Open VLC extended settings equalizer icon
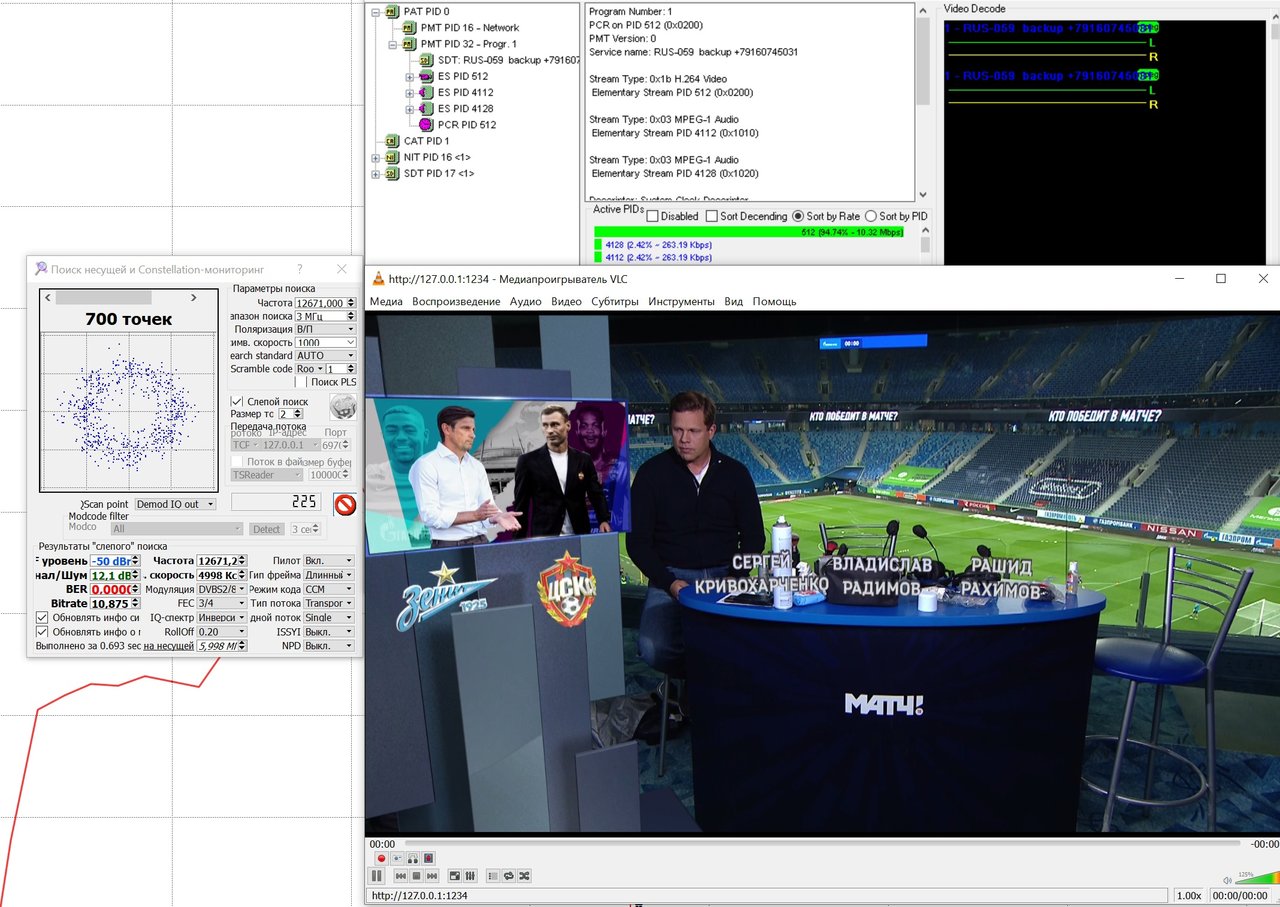 [471, 876]
